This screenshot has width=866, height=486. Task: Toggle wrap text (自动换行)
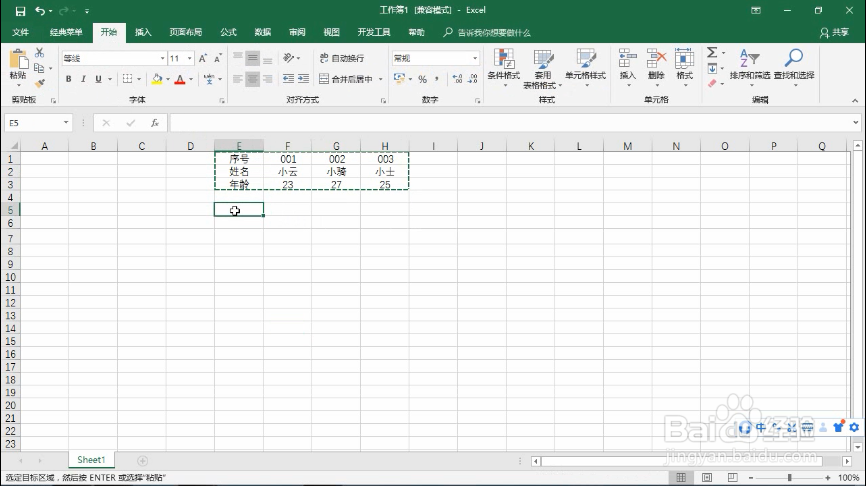coord(342,58)
